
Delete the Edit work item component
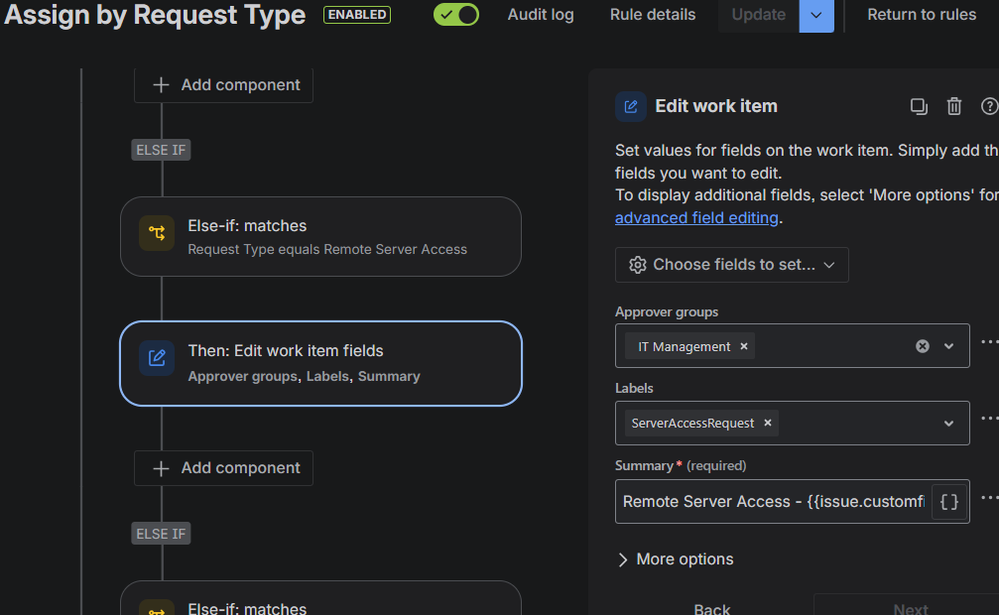[x=954, y=106]
